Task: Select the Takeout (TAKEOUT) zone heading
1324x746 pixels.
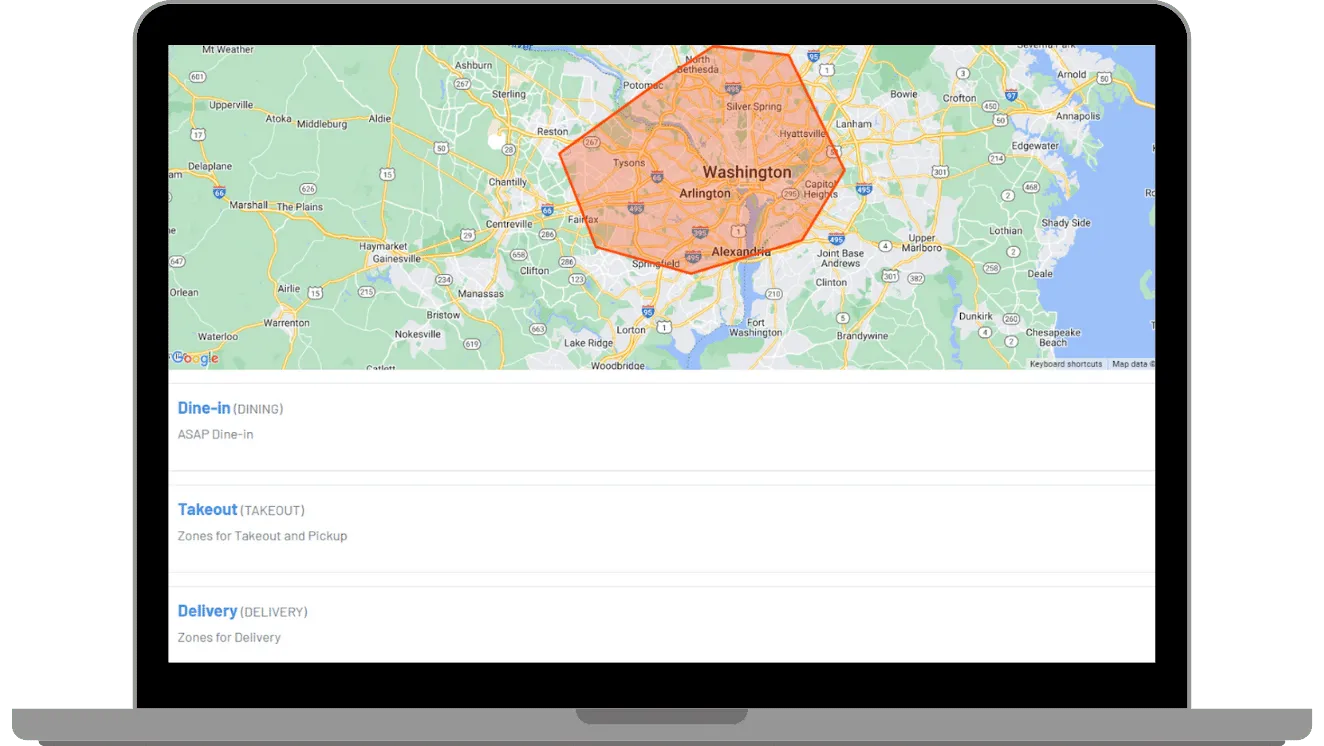Action: 207,509
